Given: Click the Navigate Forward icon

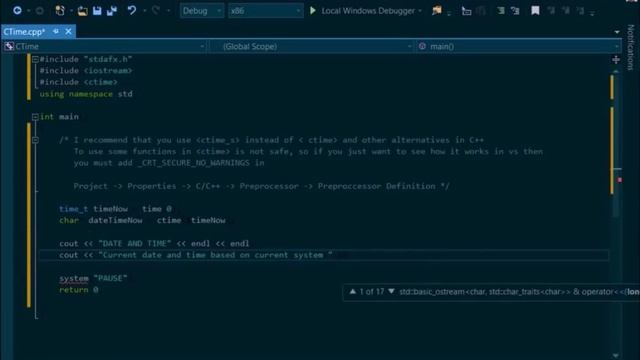Looking at the screenshot, I should 40,11.
